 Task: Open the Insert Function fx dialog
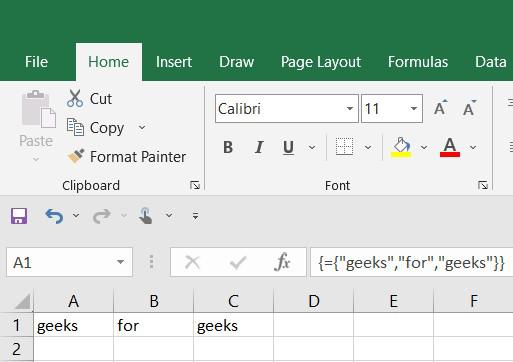pyautogui.click(x=282, y=262)
